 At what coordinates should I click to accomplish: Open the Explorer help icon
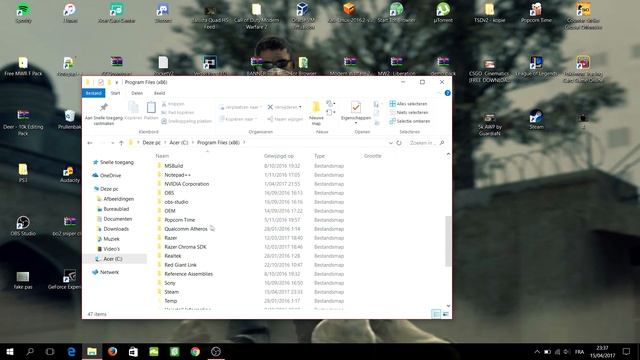pos(447,93)
